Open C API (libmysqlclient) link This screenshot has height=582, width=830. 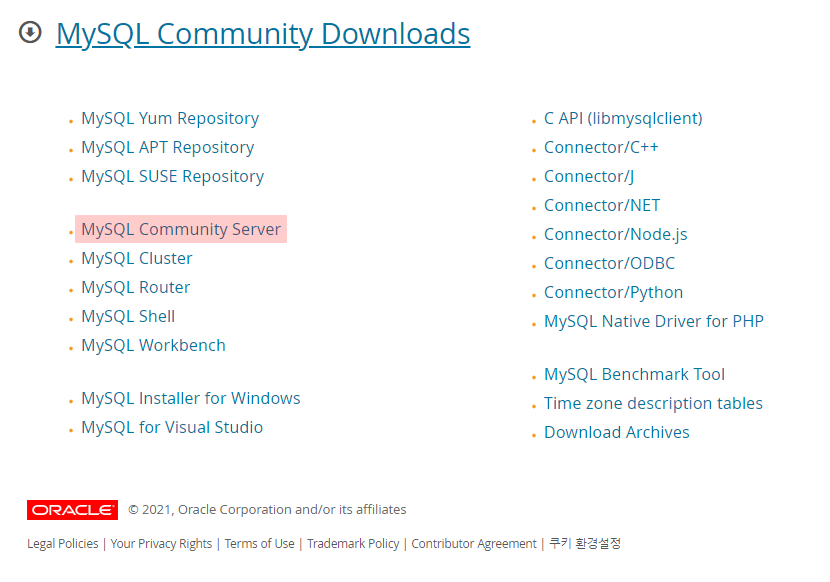(623, 119)
